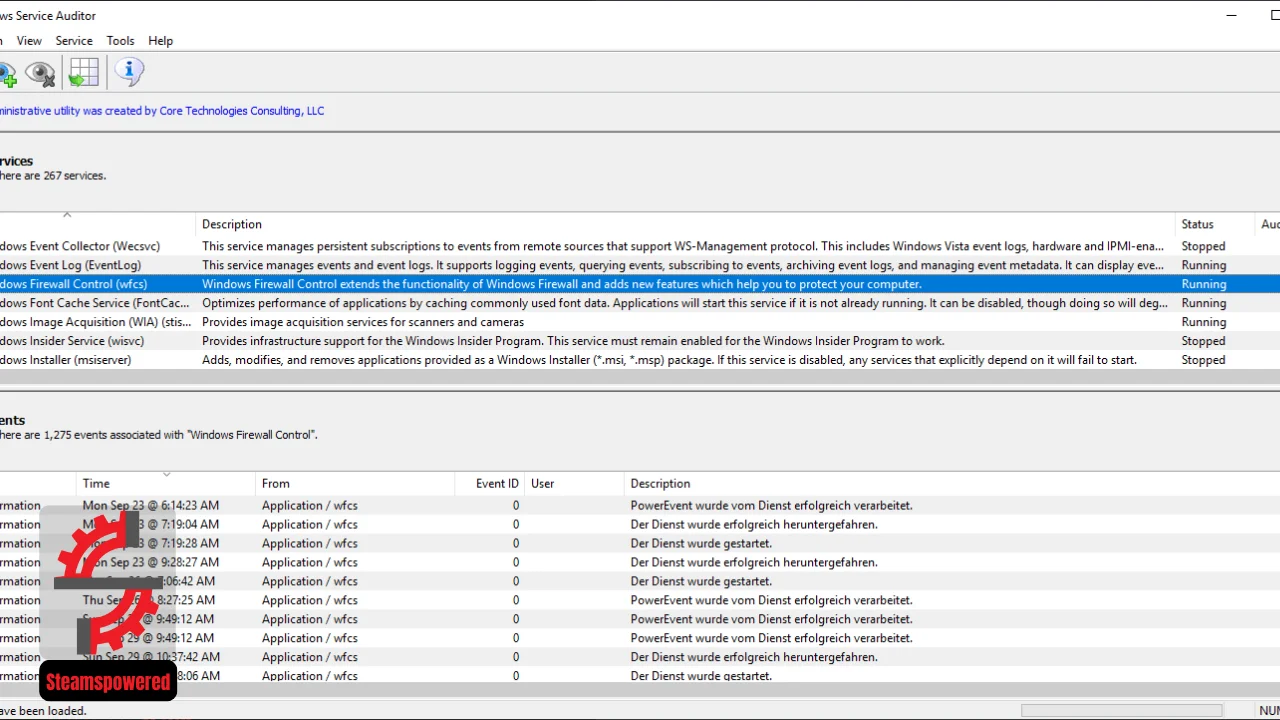1280x720 pixels.
Task: Open the Help menu
Action: click(160, 41)
